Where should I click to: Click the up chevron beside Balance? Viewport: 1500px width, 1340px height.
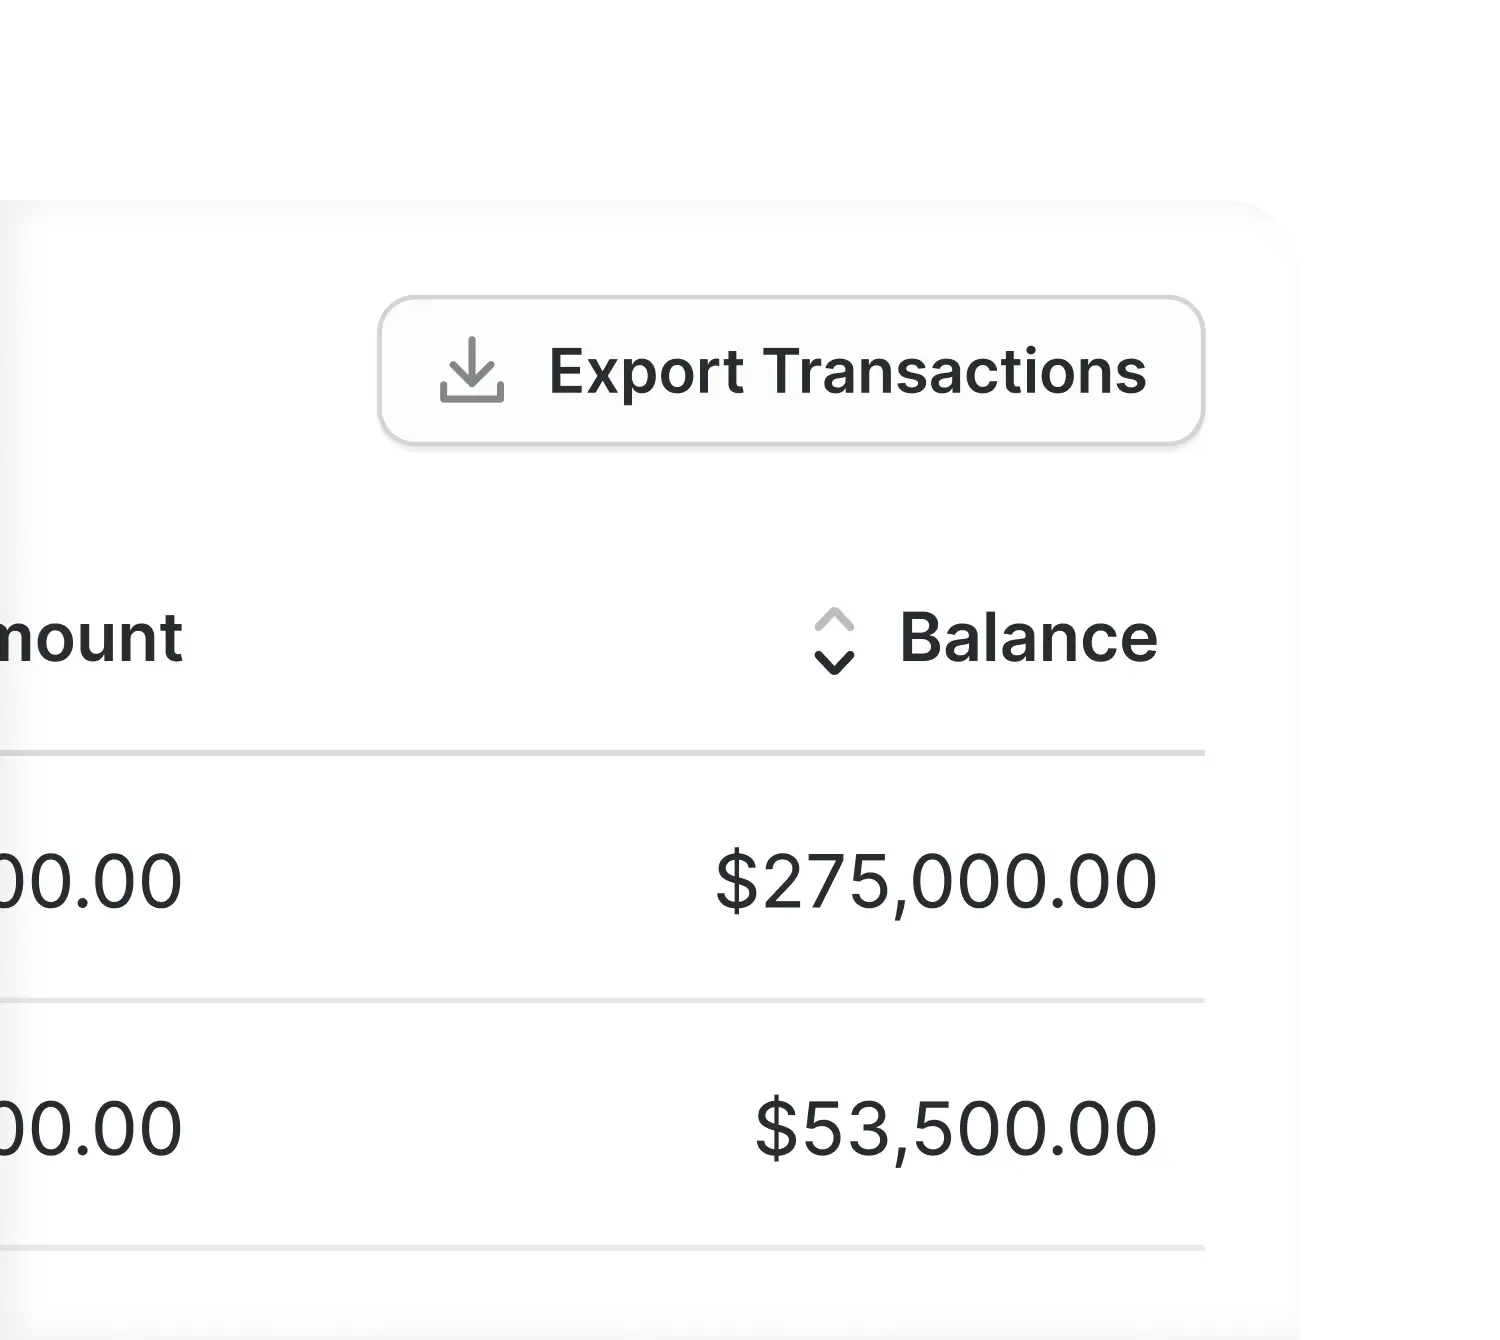[x=834, y=621]
